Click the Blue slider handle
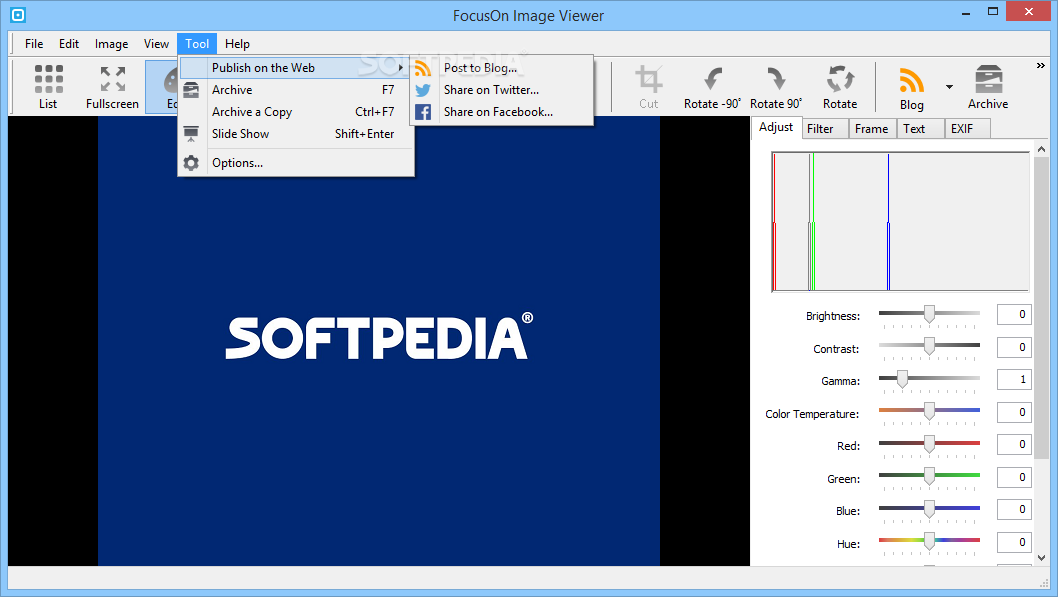 pyautogui.click(x=929, y=509)
